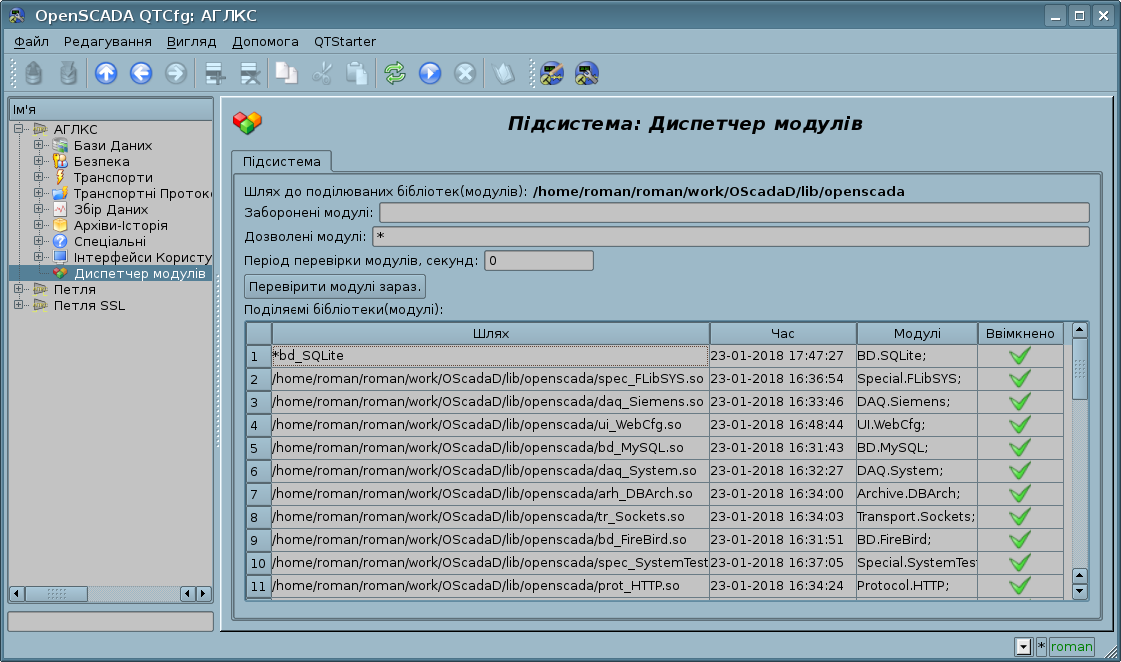The height and width of the screenshot is (662, 1121).
Task: Click the add item toolbar icon
Action: tap(214, 73)
